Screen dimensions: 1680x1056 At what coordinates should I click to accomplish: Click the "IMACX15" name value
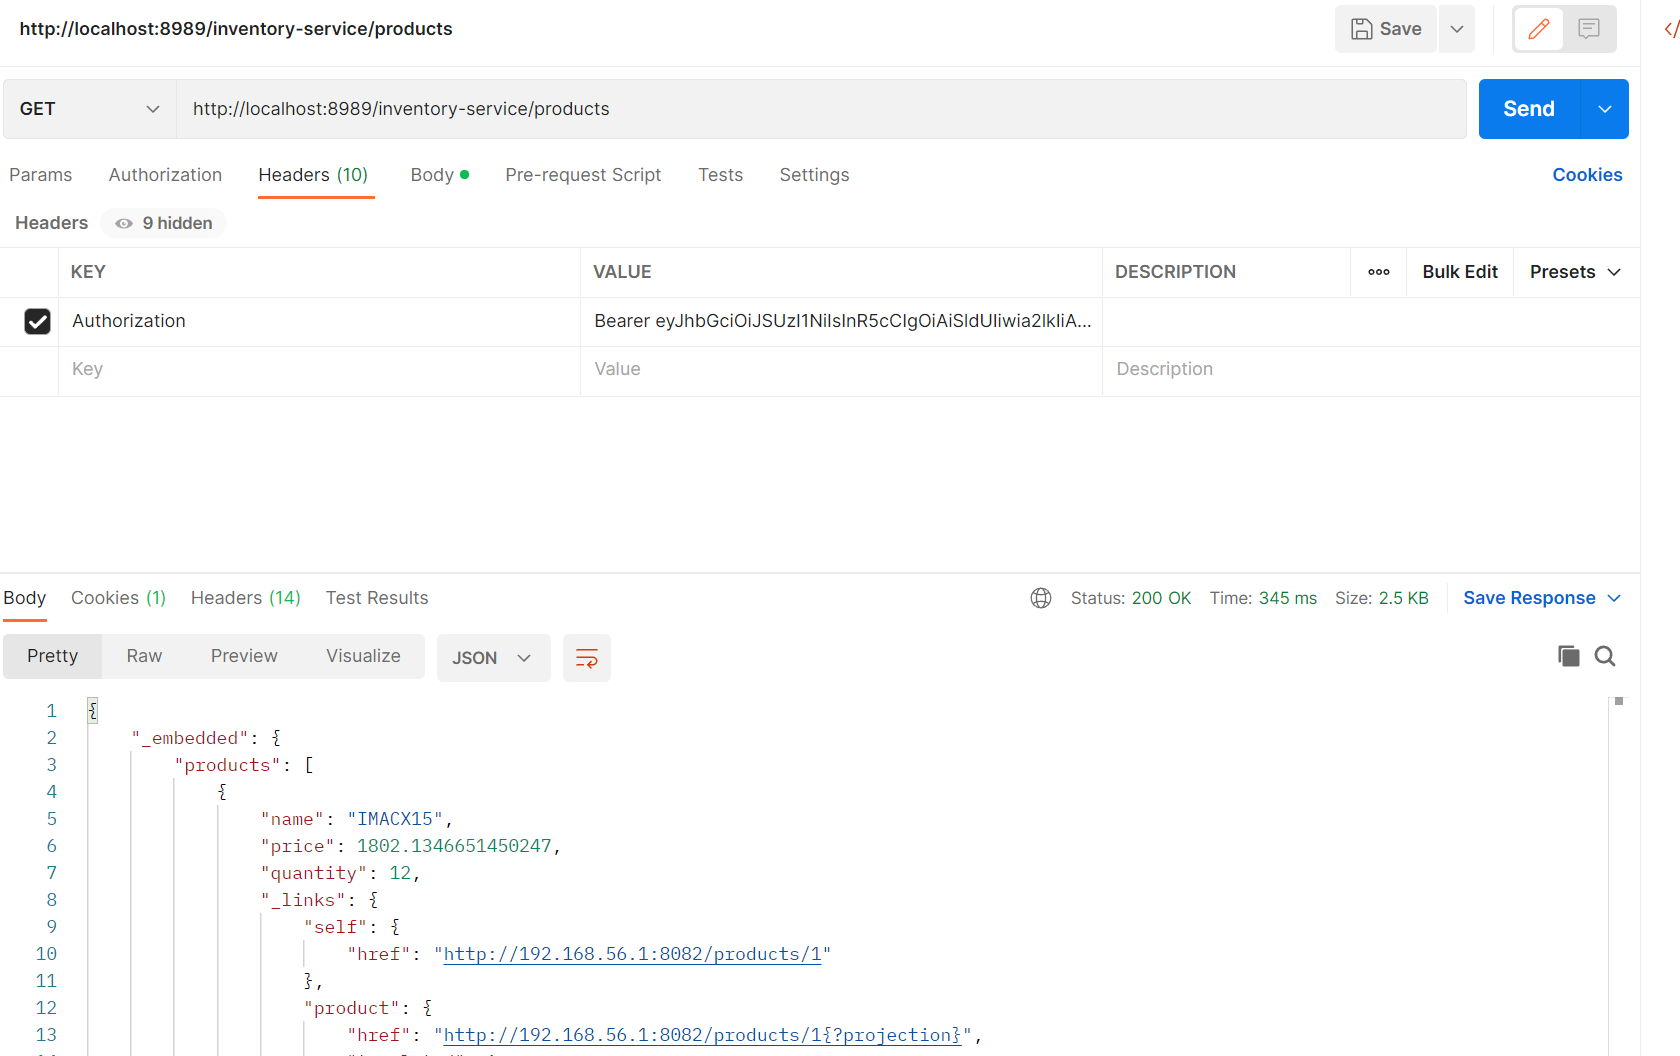pos(395,819)
